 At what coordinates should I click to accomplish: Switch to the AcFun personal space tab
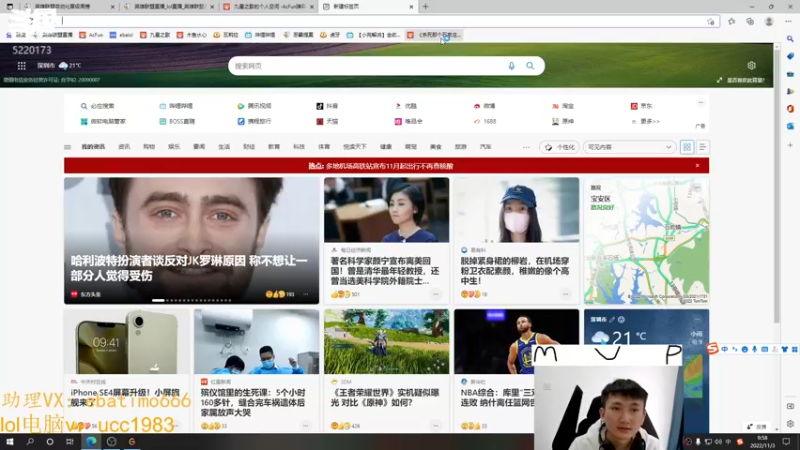point(269,7)
